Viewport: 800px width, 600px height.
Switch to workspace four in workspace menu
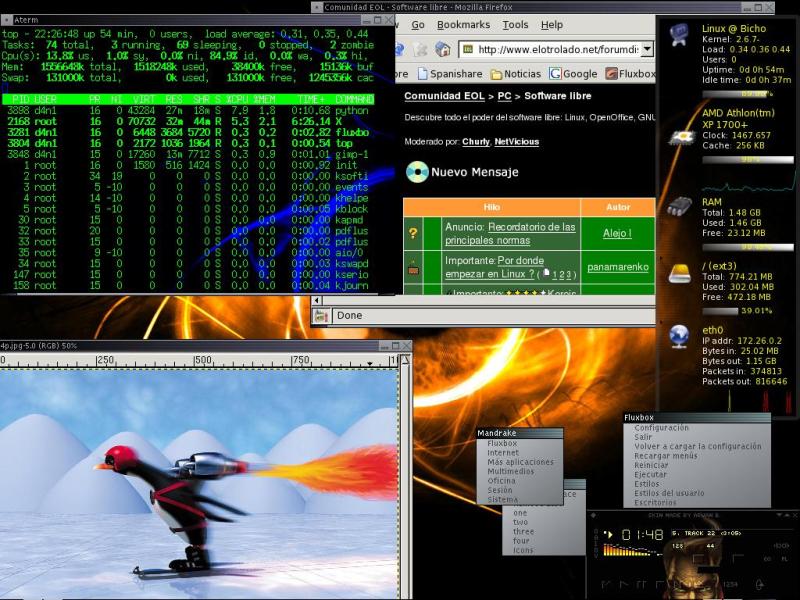coord(544,541)
